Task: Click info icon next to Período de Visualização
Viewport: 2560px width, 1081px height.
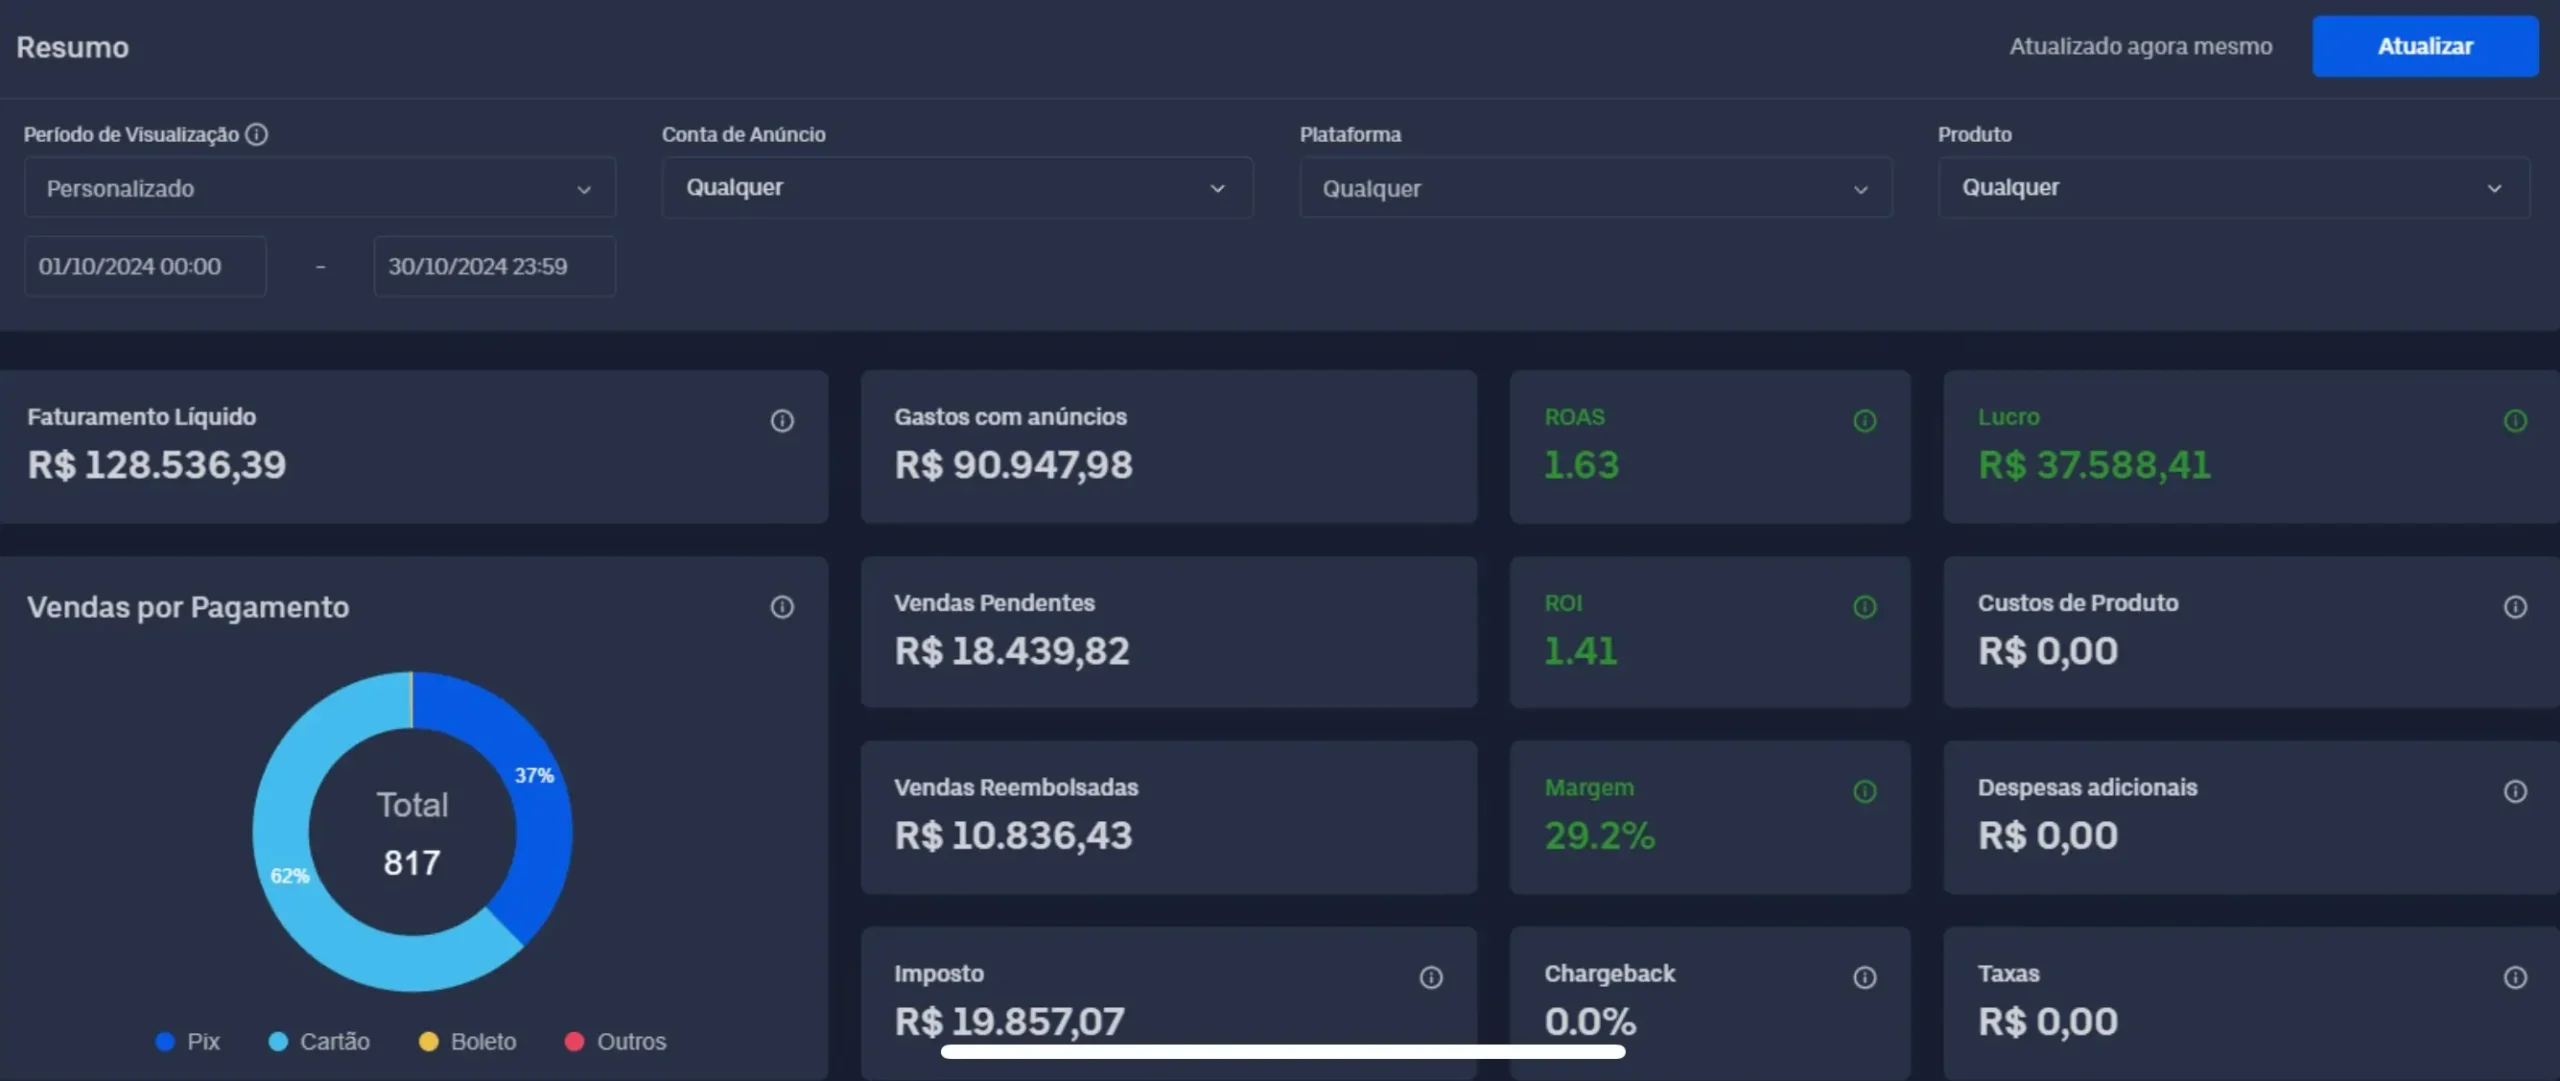Action: click(x=256, y=134)
